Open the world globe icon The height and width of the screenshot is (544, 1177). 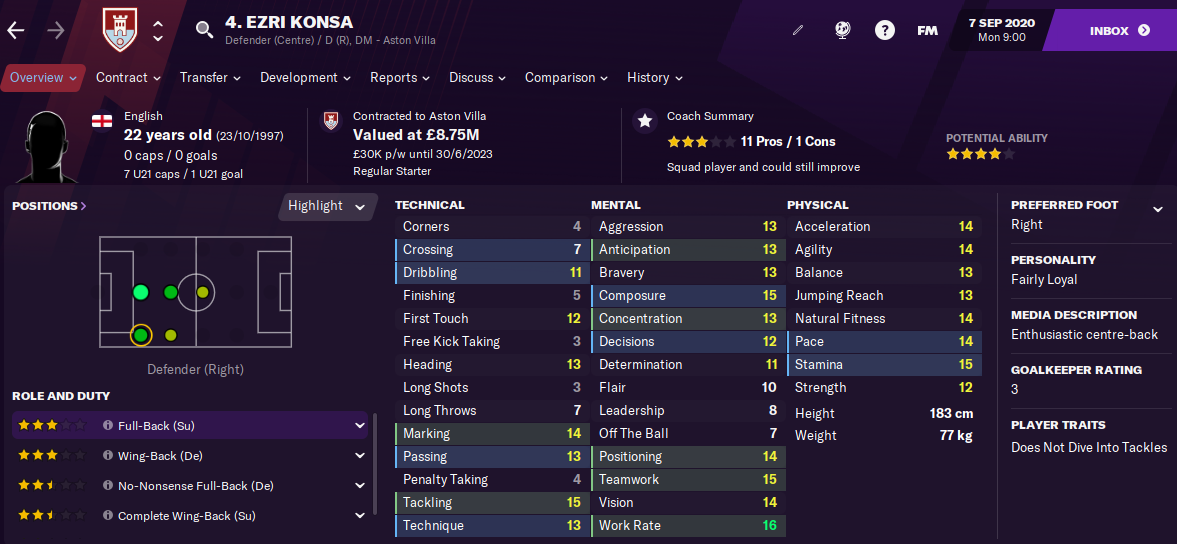coord(842,31)
